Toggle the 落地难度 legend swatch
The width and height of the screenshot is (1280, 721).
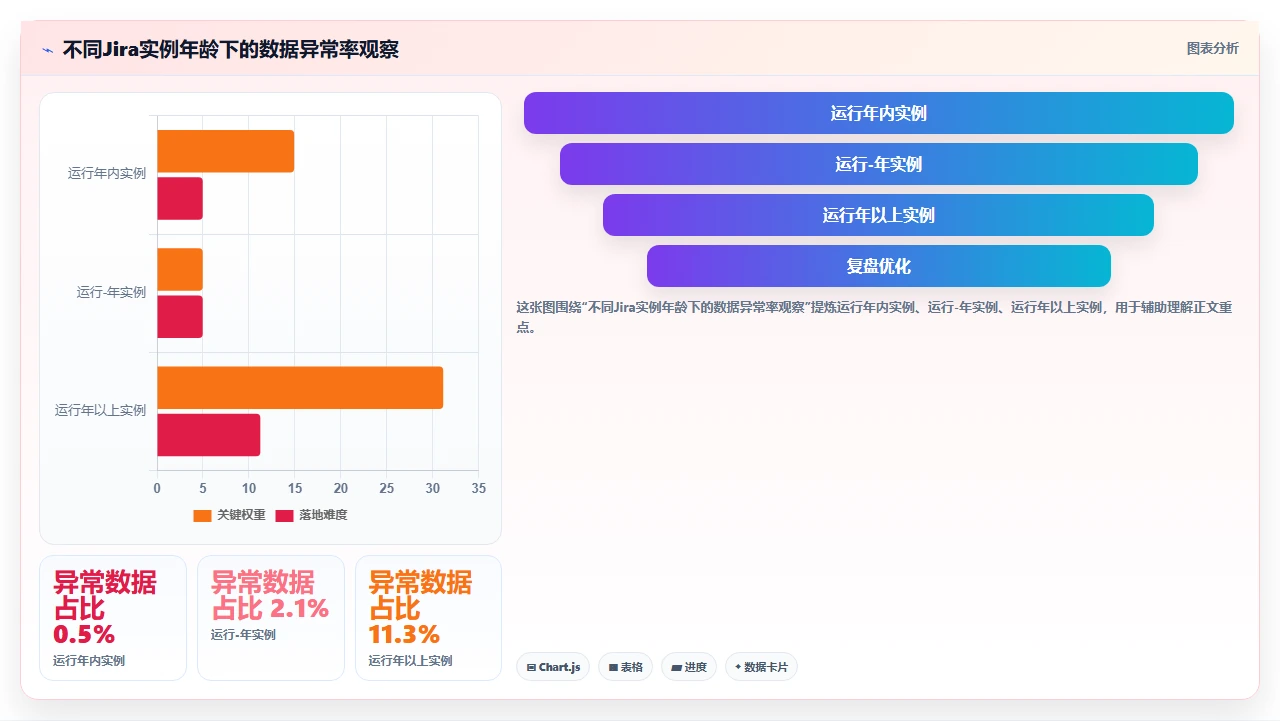[x=285, y=515]
